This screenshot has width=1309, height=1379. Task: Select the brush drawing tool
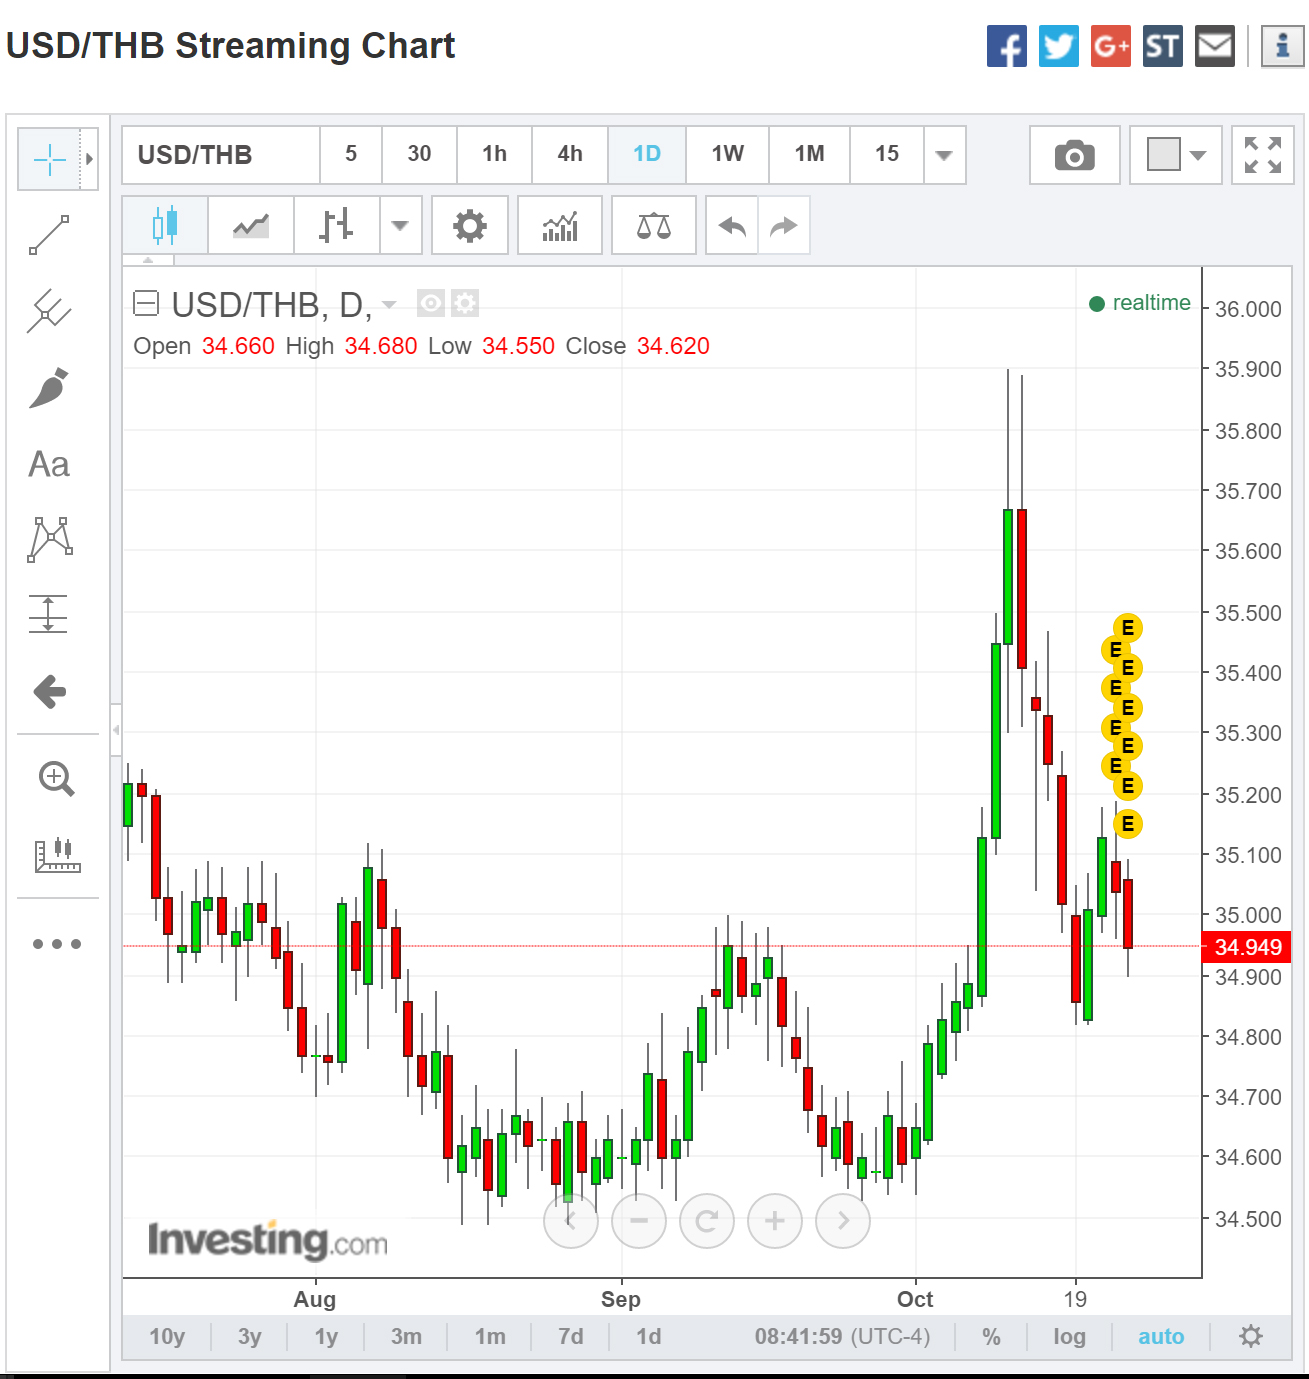click(49, 388)
